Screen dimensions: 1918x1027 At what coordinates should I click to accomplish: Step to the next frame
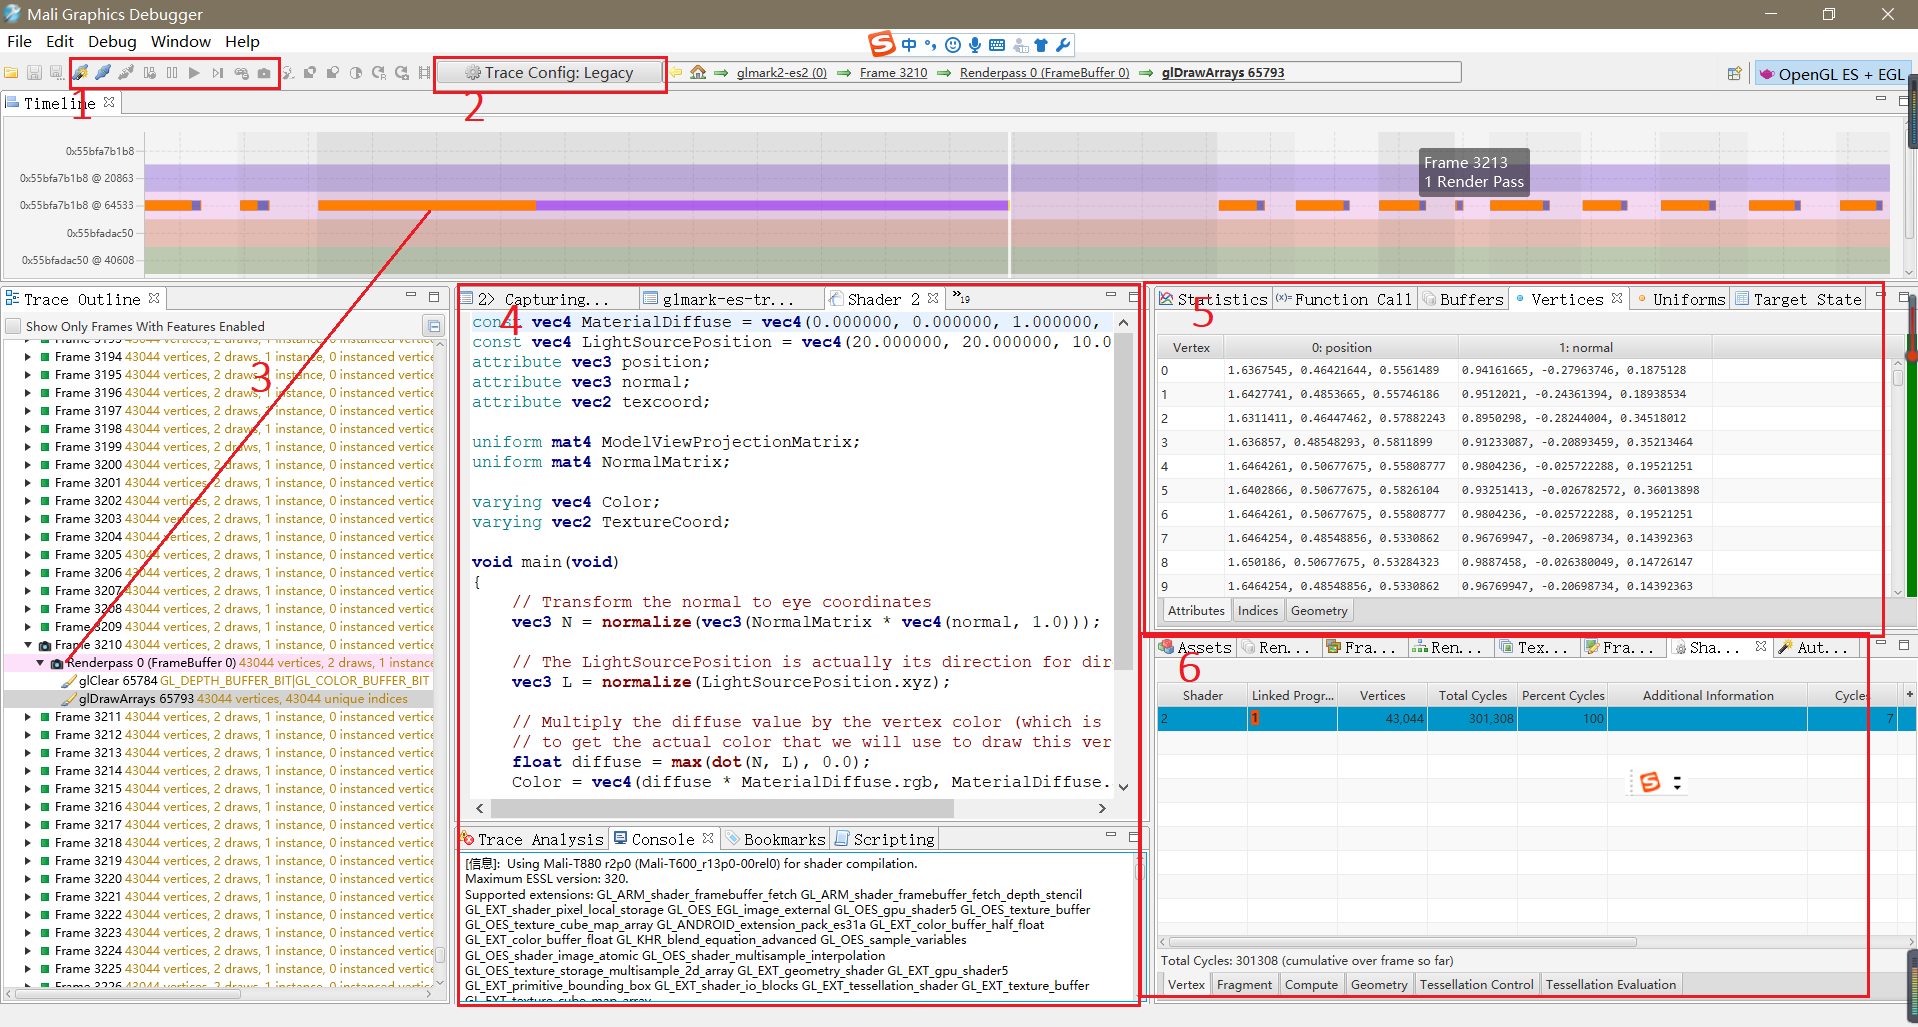coord(218,73)
